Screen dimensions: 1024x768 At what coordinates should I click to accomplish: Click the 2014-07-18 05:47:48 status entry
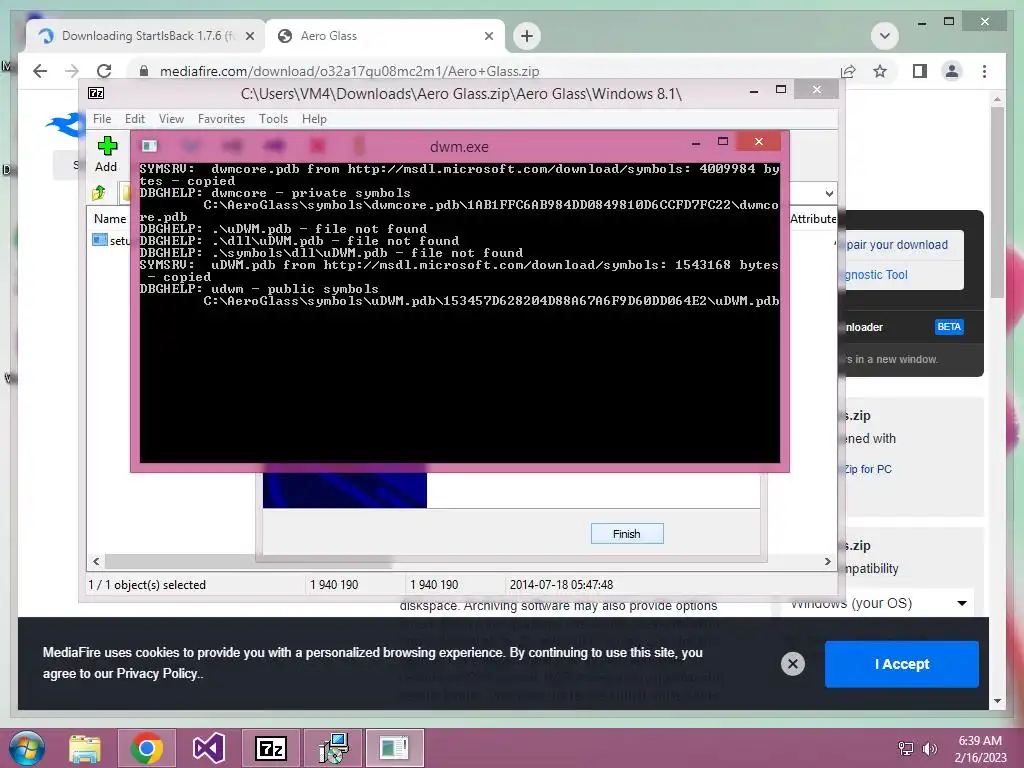[562, 585]
